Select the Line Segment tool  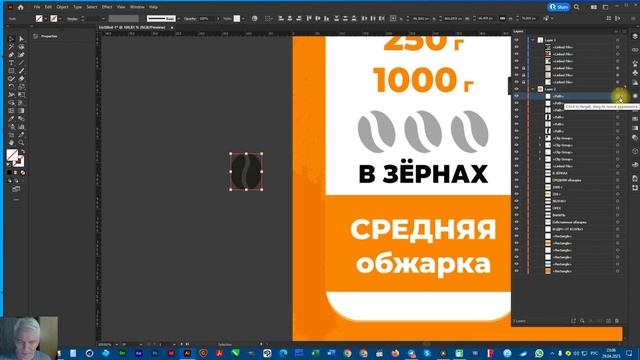point(21,63)
